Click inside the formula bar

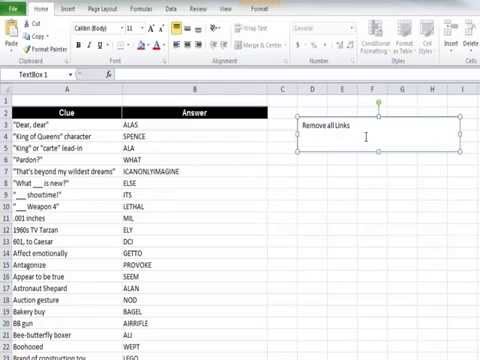click(297, 75)
